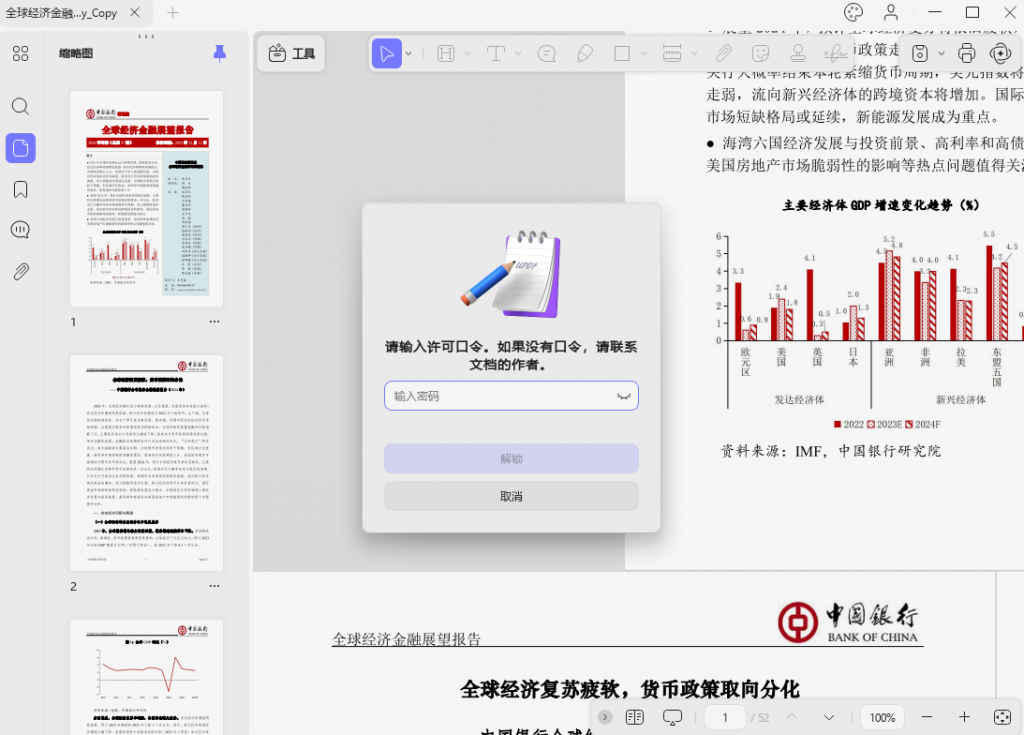This screenshot has height=735, width=1024.
Task: Open the home grid icon in sidebar
Action: [x=20, y=54]
